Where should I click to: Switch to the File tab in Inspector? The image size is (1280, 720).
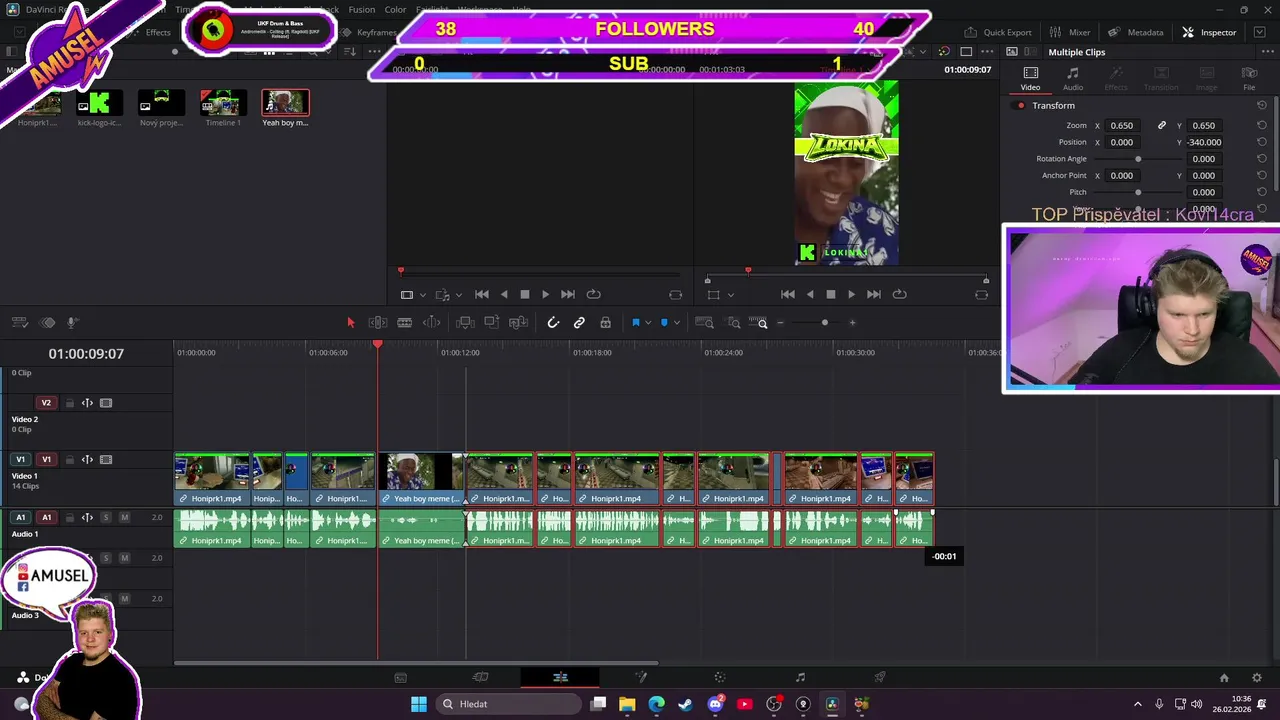click(1249, 79)
